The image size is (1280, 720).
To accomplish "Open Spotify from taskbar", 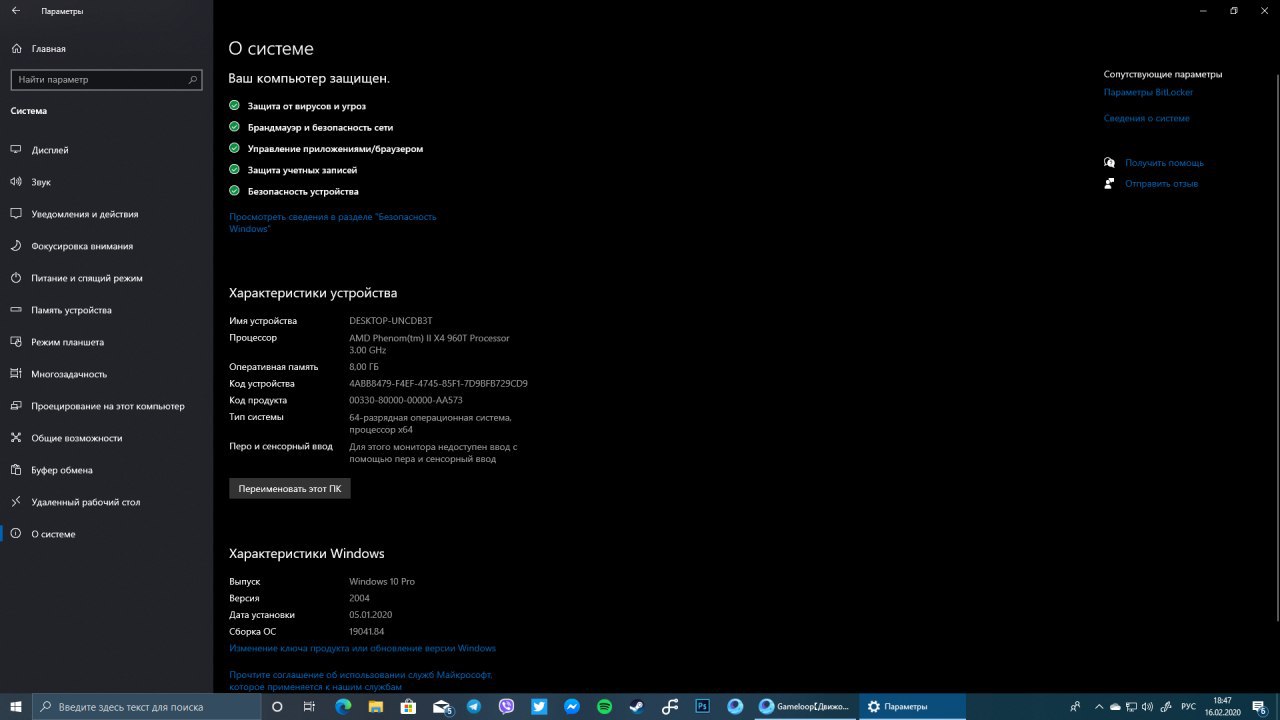I will (x=604, y=706).
